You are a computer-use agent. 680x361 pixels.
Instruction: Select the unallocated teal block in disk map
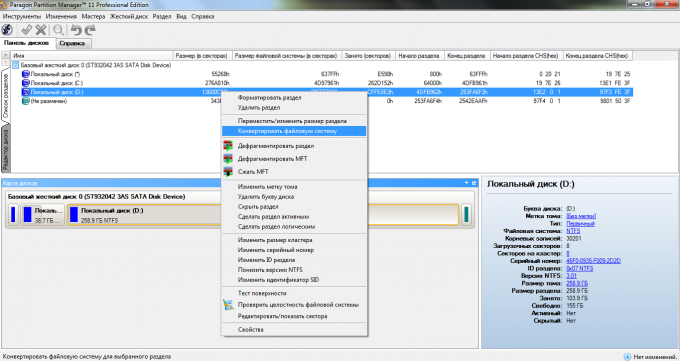tap(466, 214)
